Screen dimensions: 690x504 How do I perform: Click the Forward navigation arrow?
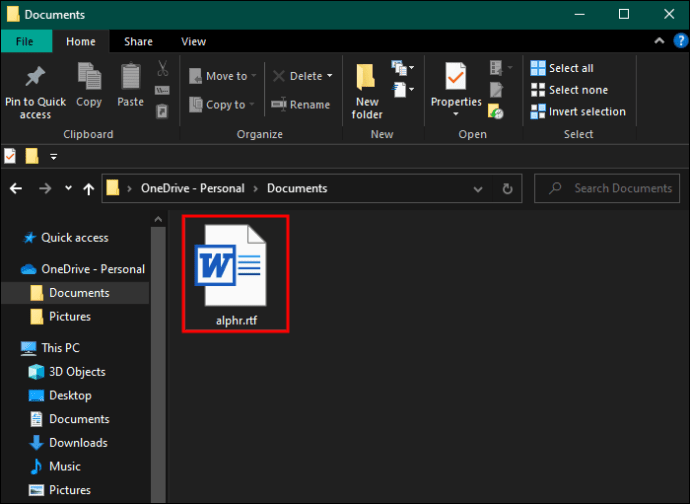[45, 188]
